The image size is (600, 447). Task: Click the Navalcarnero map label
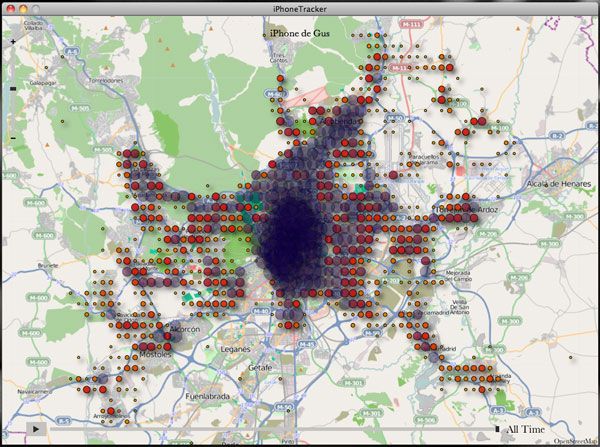34,392
